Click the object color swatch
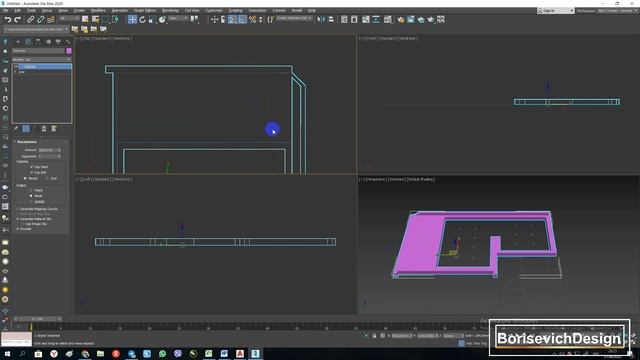Viewport: 640px width, 360px height. click(69, 51)
